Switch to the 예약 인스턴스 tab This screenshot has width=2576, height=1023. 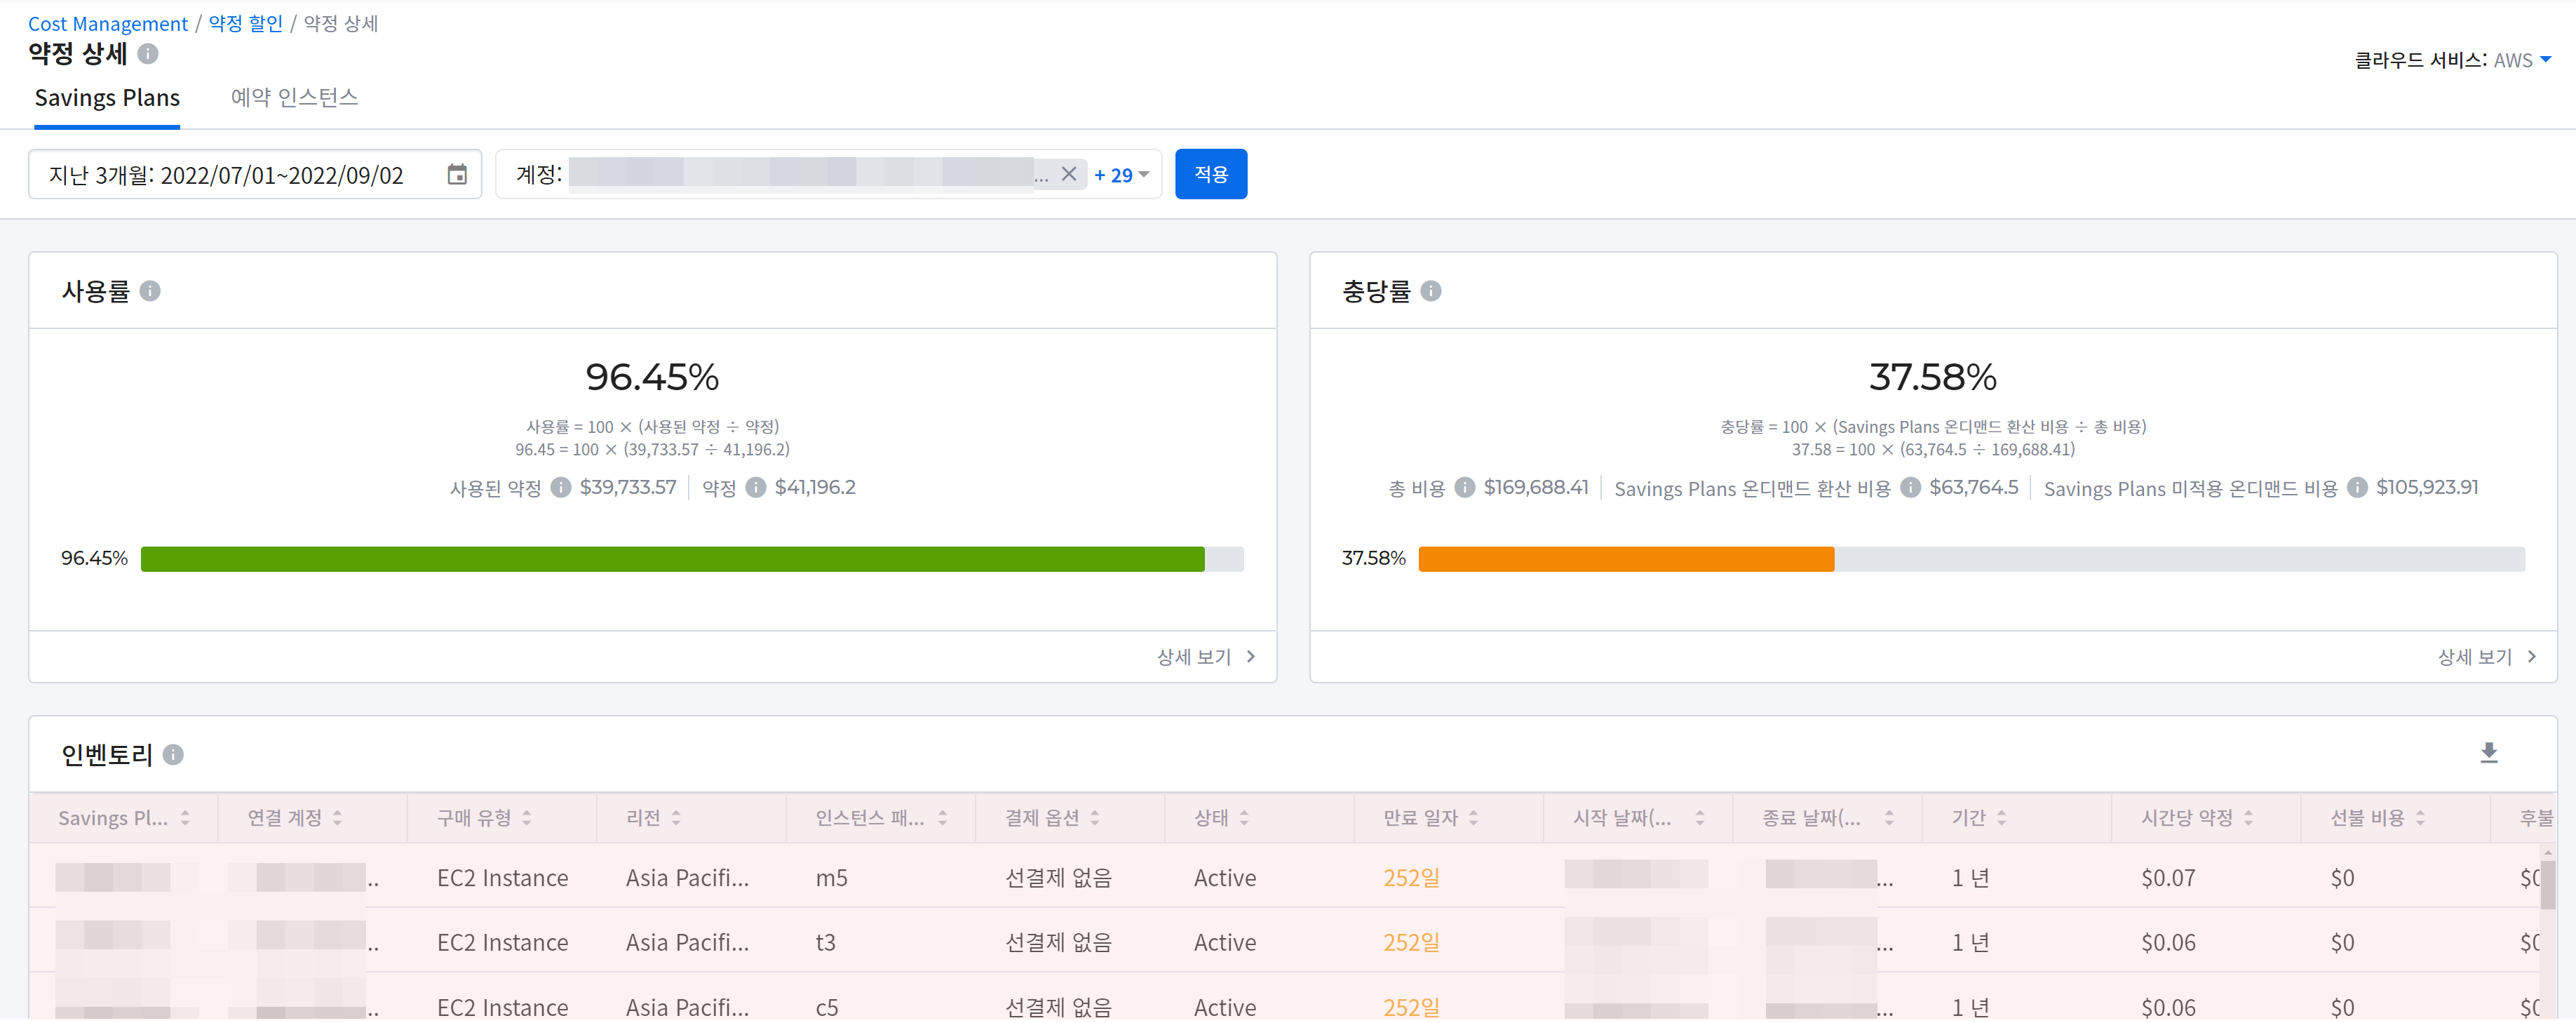click(294, 98)
